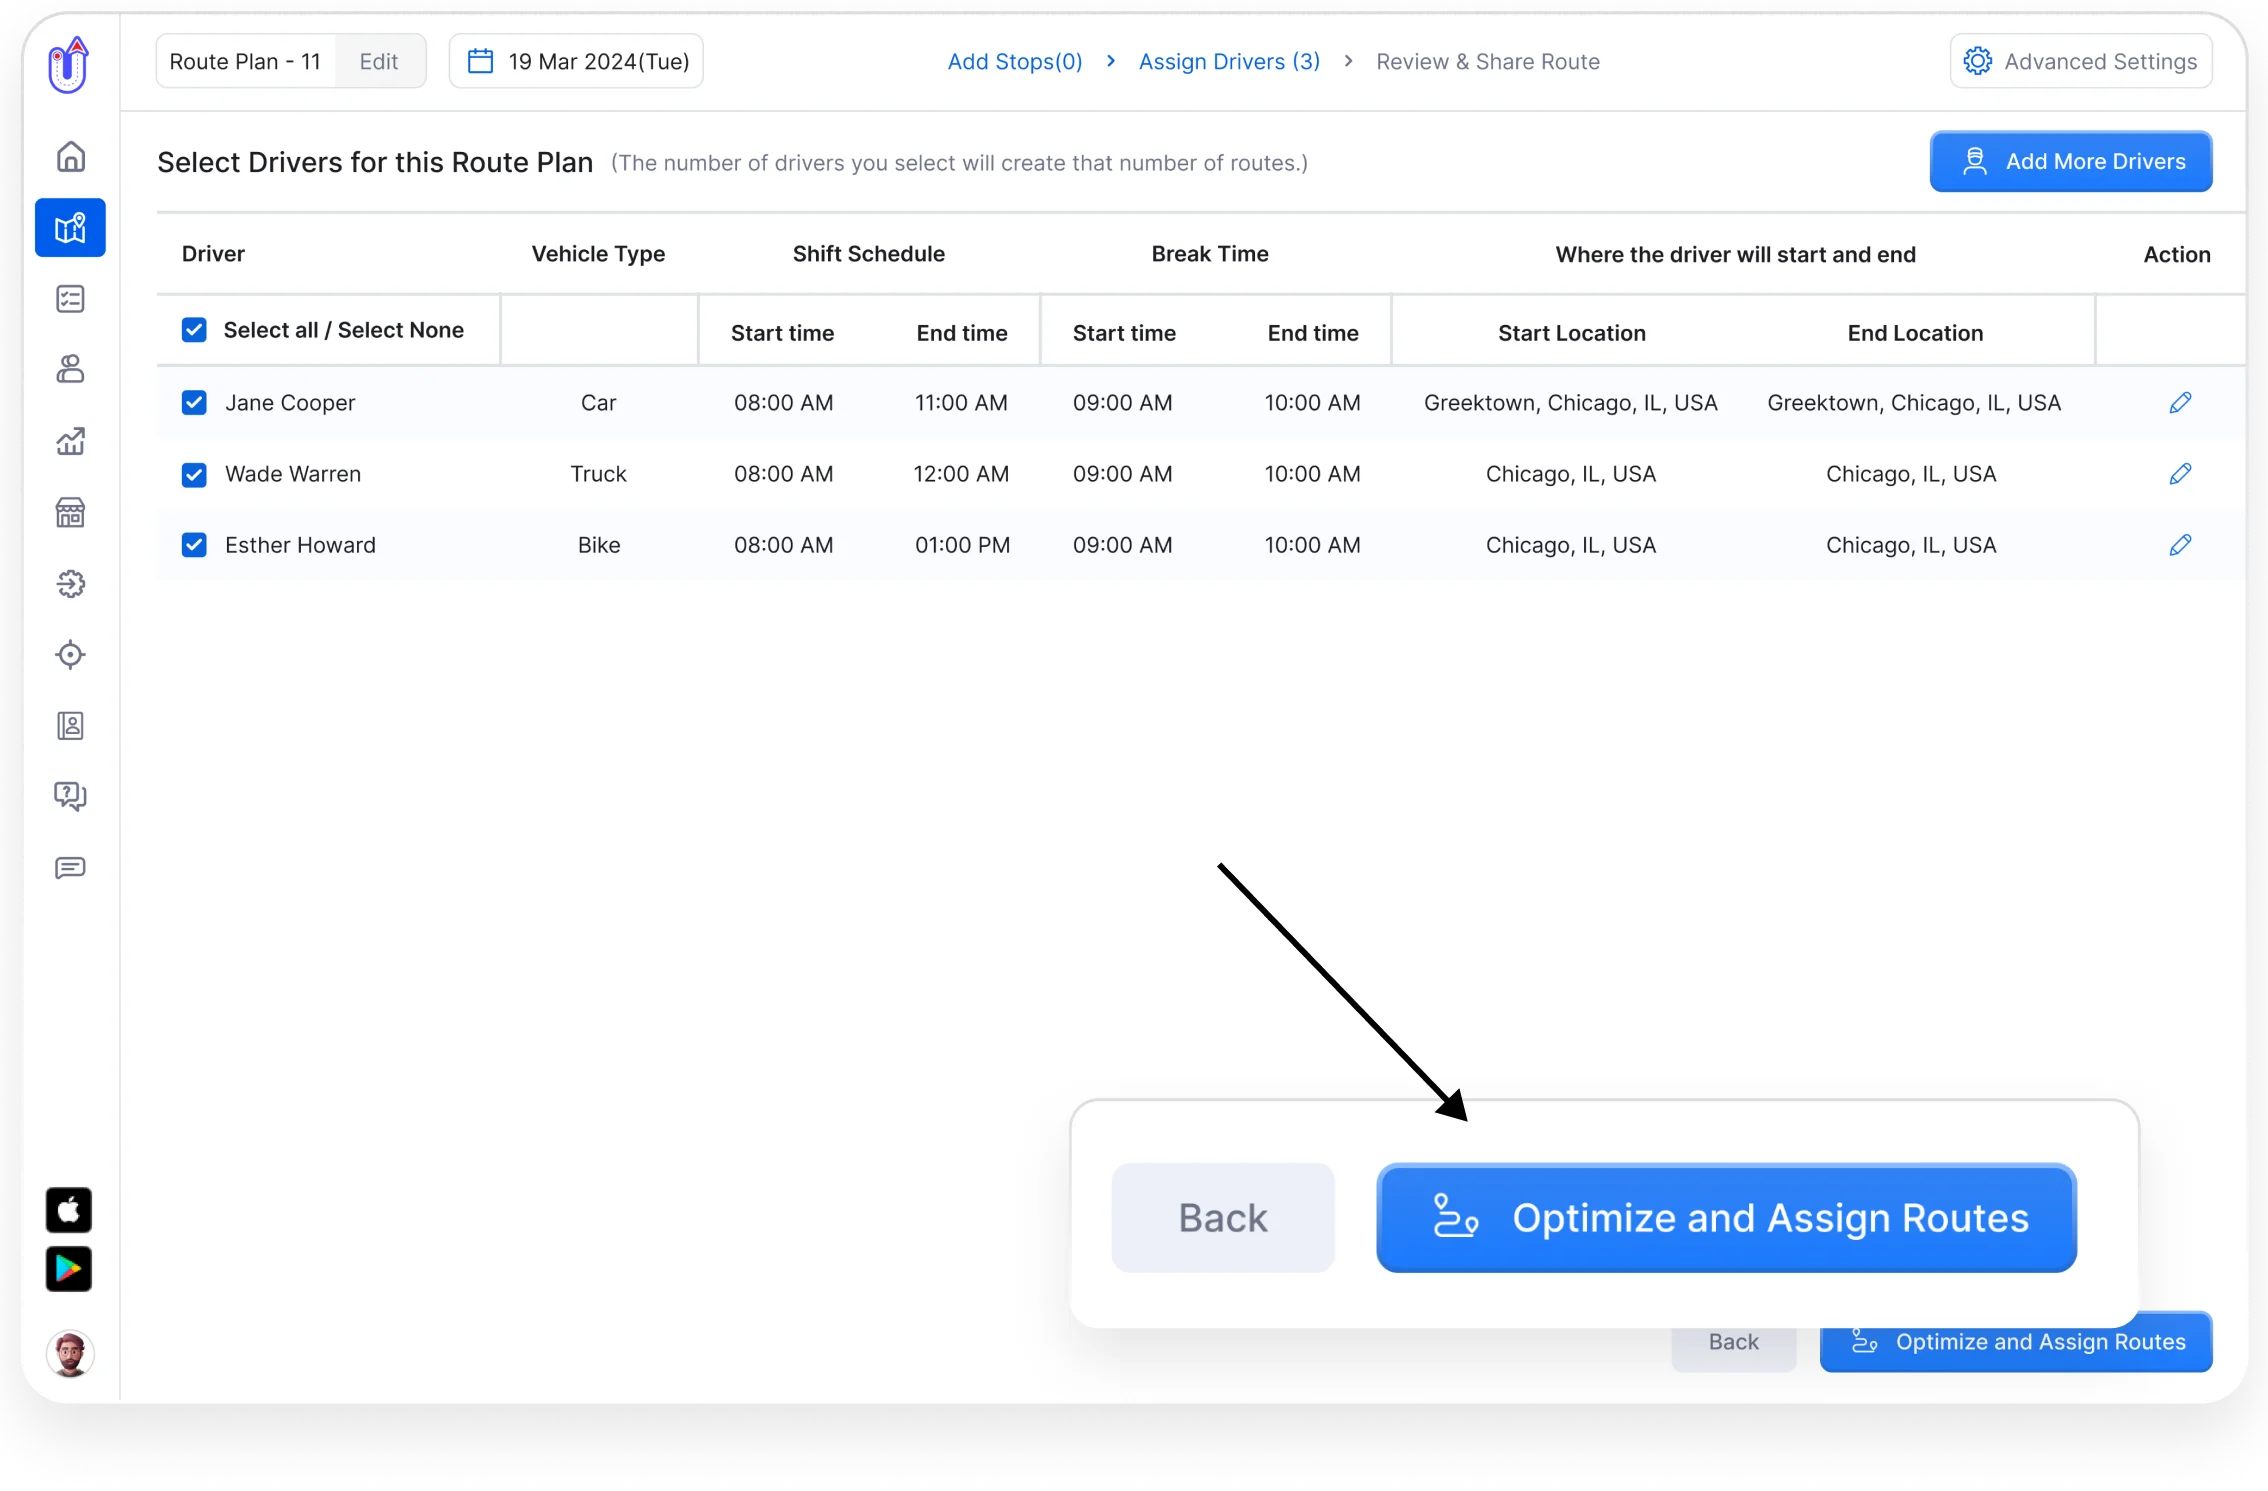2268x1491 pixels.
Task: Uncheck Jane Cooper's checkbox
Action: tap(194, 403)
